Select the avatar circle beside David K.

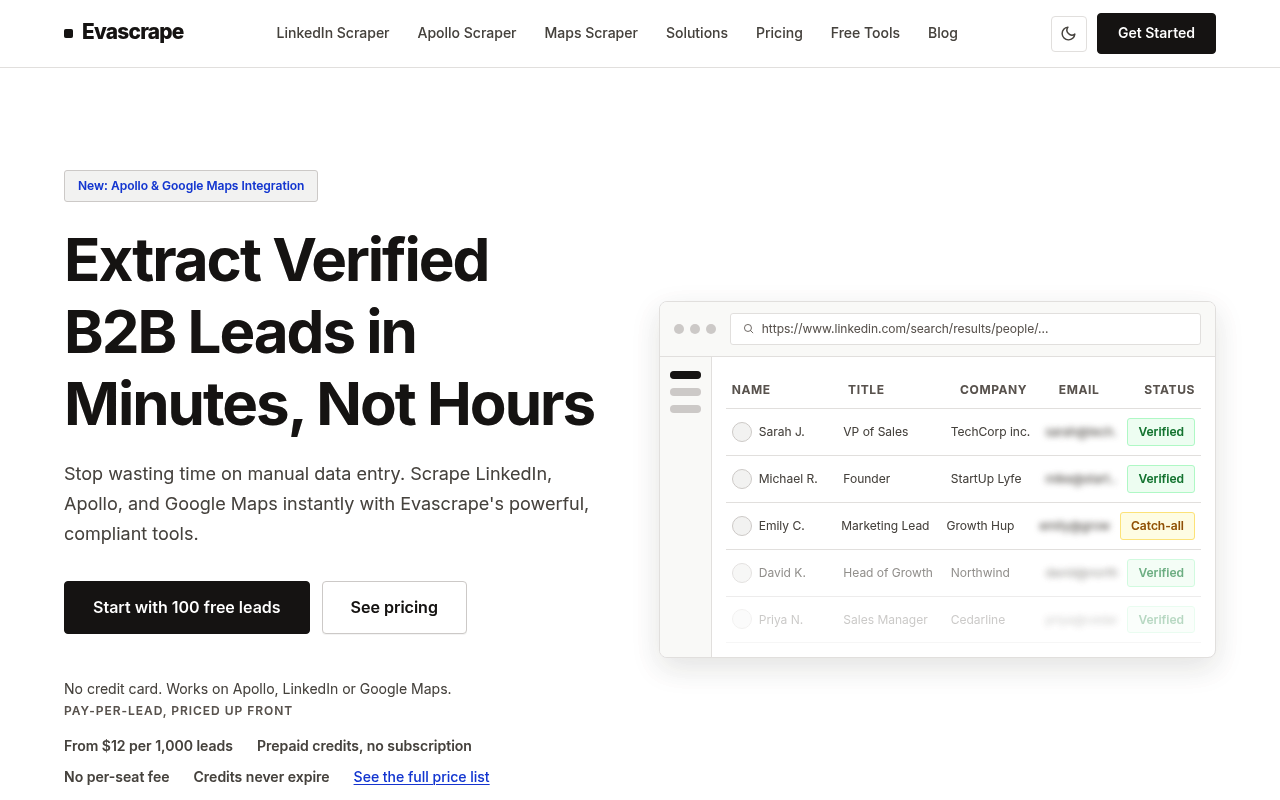coord(742,573)
